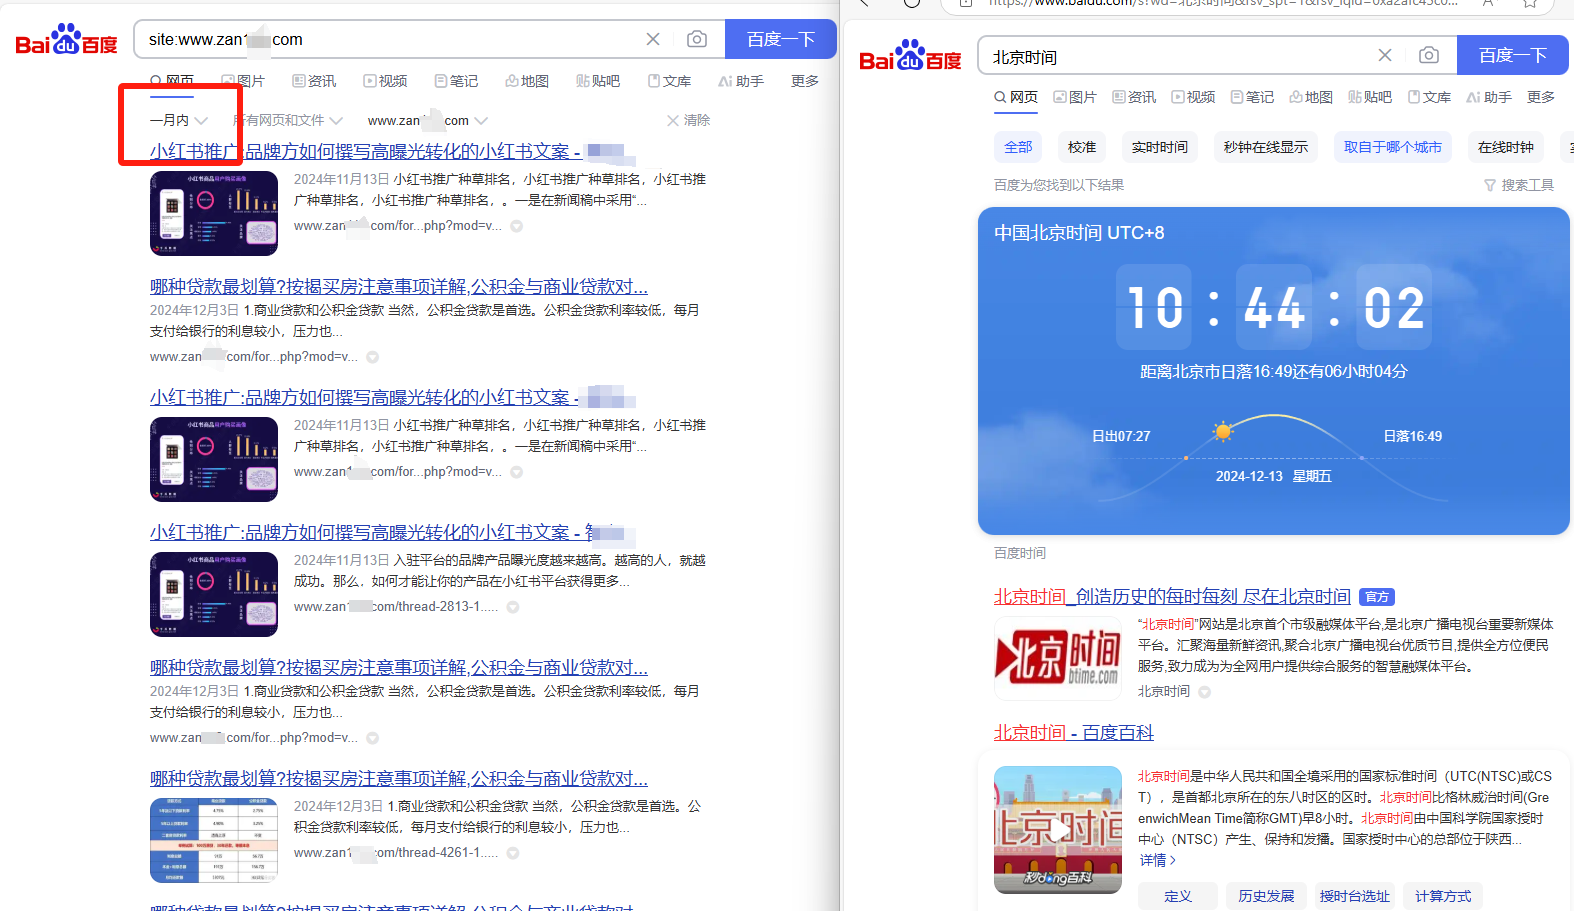Select the 取自于哪个城市 filter chip

[x=1393, y=147]
